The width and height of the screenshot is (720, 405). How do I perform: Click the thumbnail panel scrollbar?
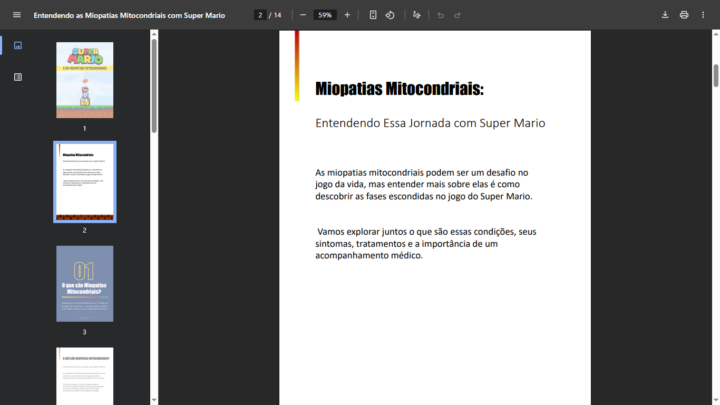[x=154, y=85]
